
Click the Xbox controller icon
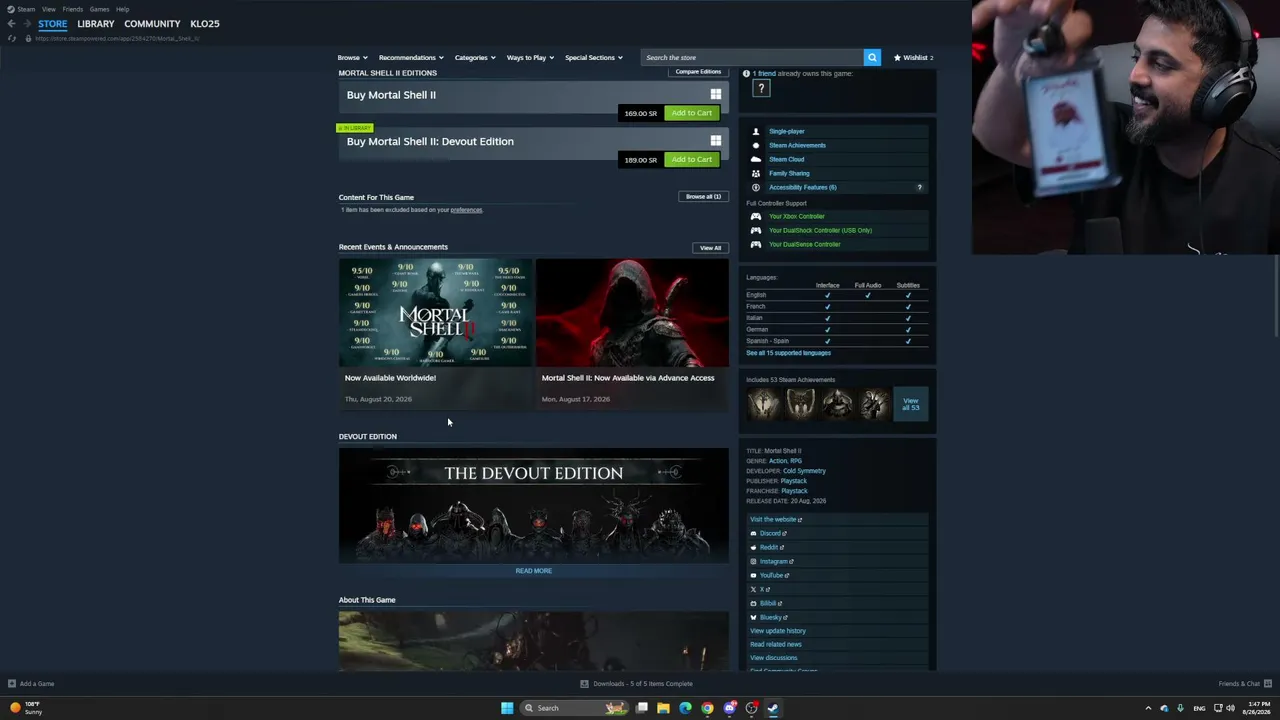click(756, 216)
